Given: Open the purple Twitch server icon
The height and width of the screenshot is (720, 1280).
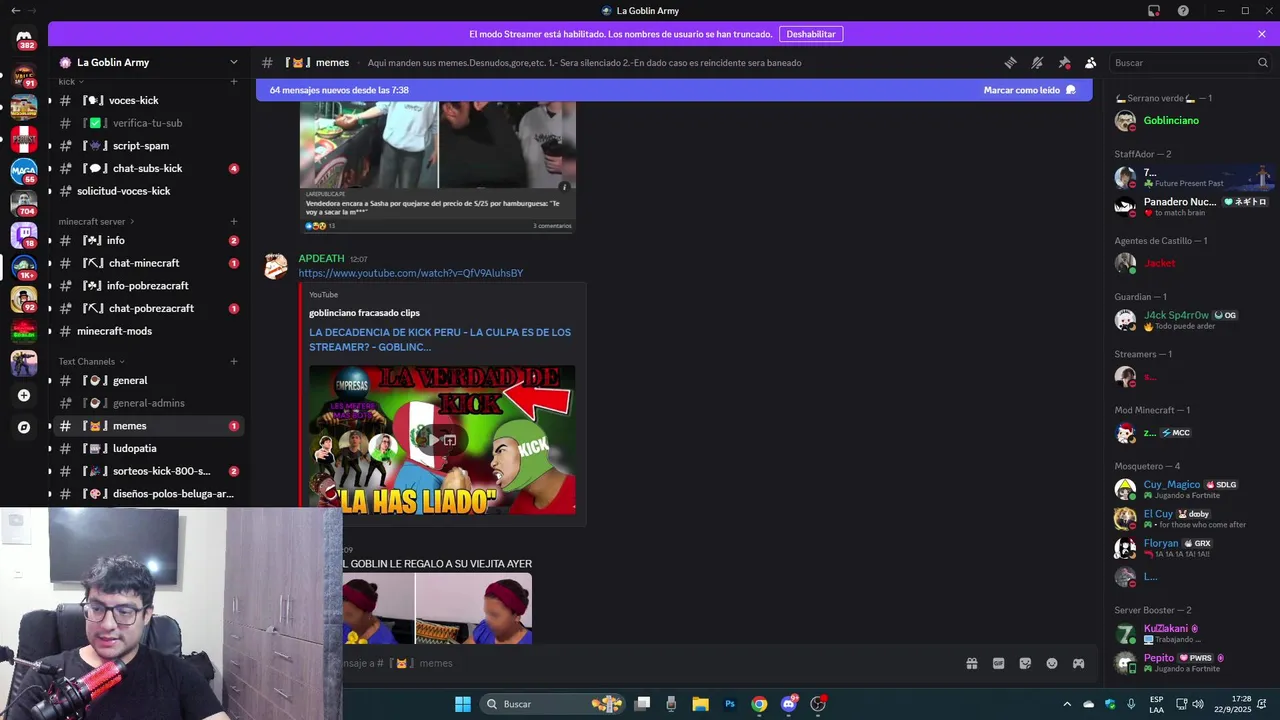Looking at the screenshot, I should (x=24, y=235).
